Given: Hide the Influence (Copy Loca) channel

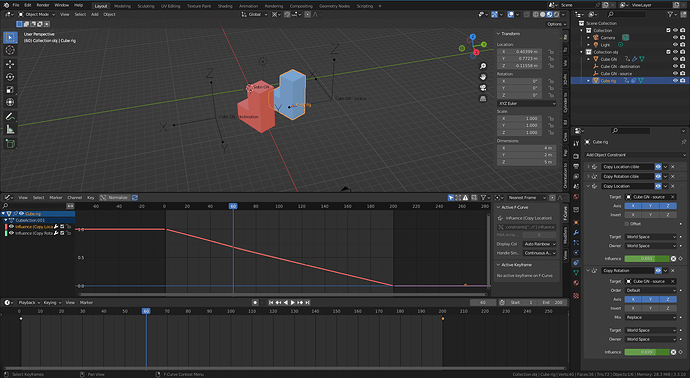Looking at the screenshot, I should [x=11, y=227].
